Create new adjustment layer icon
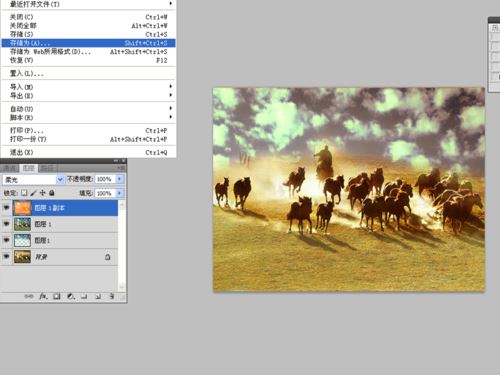This screenshot has height=375, width=500. (x=71, y=296)
